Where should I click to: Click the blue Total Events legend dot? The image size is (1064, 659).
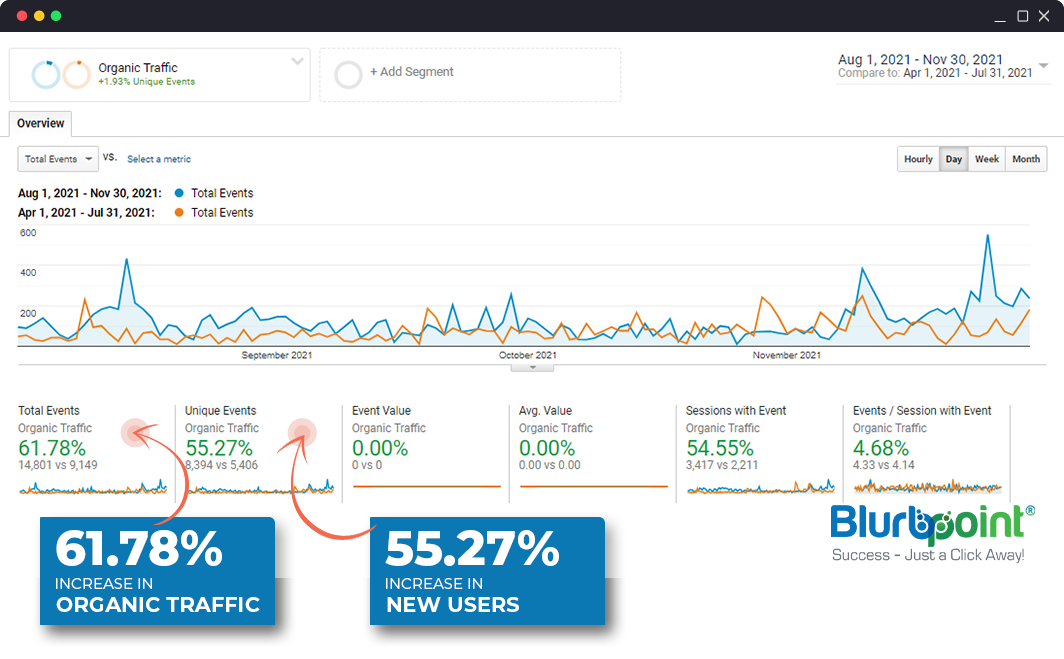(179, 193)
